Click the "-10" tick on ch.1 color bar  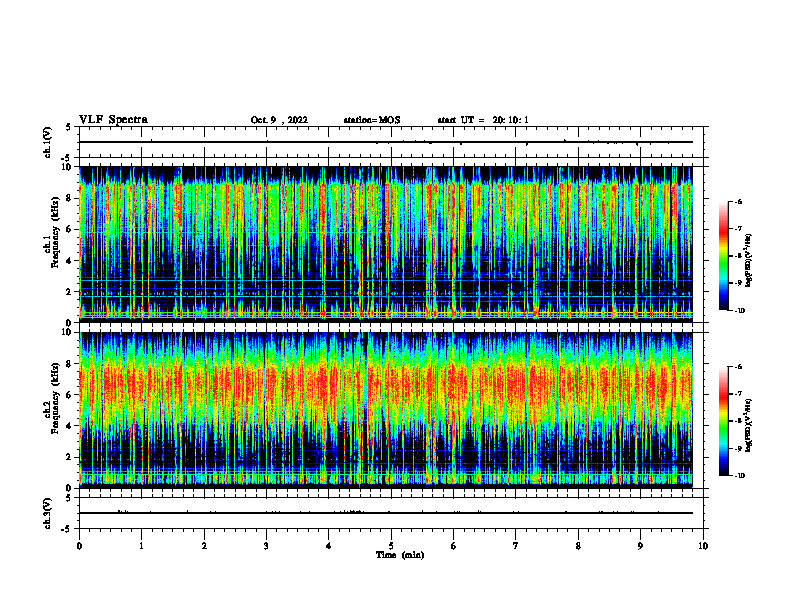point(739,311)
